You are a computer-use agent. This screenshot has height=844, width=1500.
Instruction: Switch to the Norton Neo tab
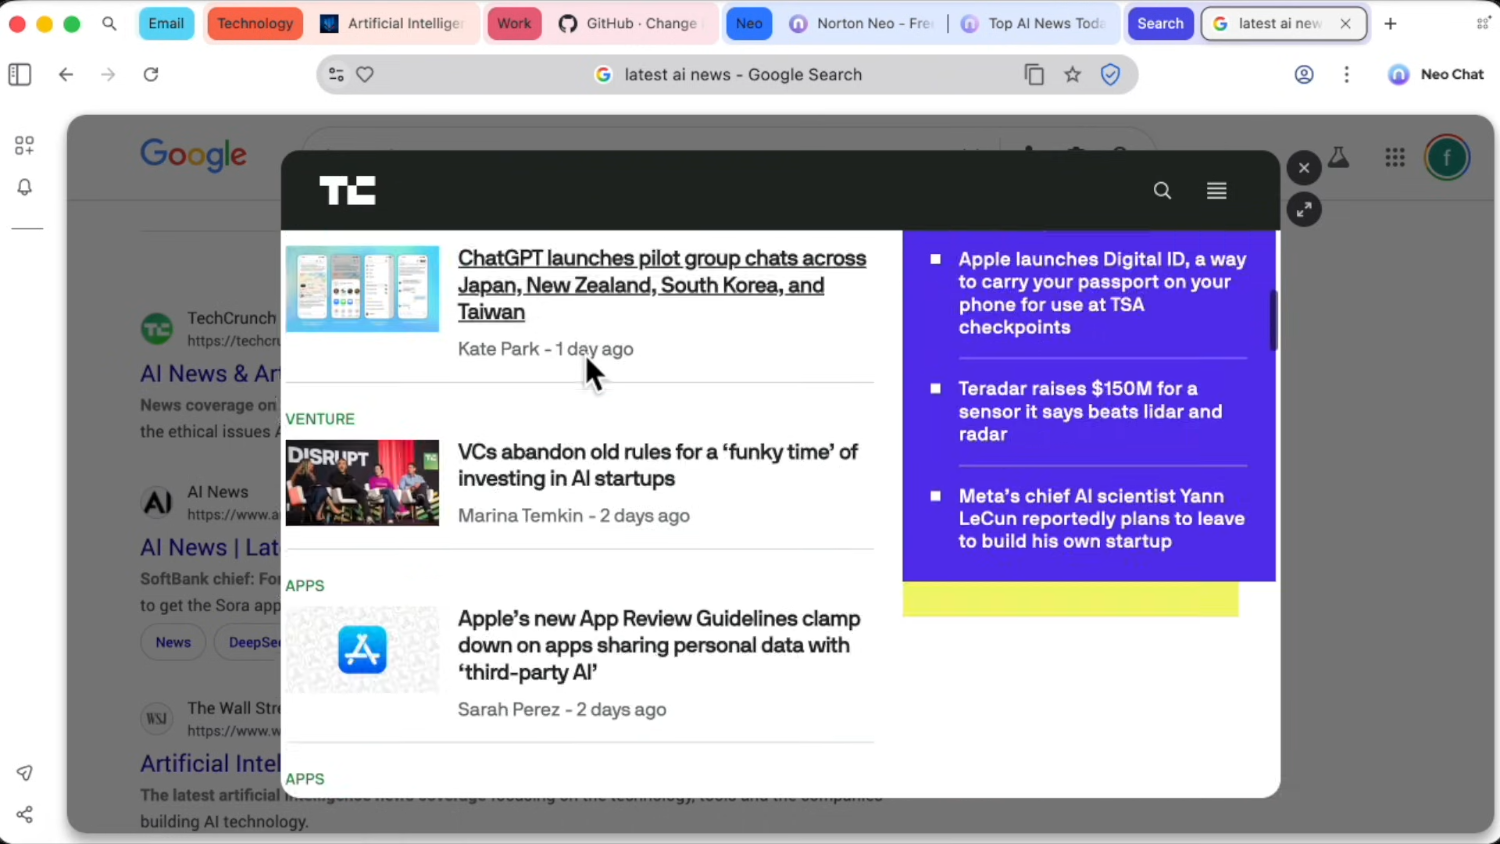pyautogui.click(x=862, y=23)
